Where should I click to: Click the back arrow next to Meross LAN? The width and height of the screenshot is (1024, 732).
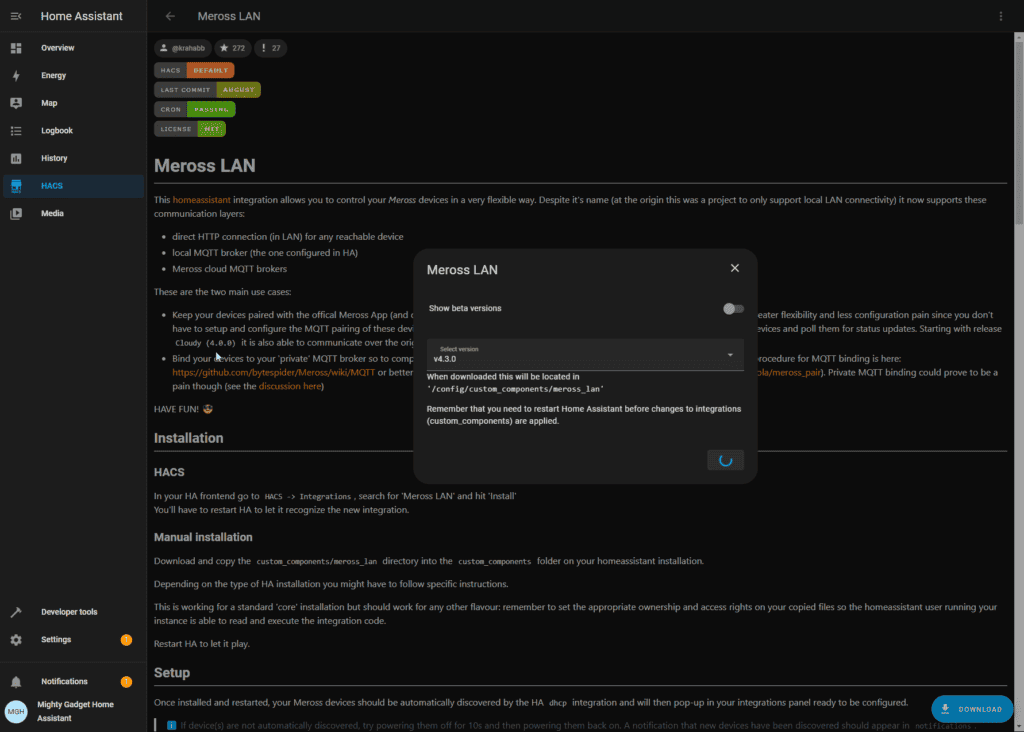170,16
